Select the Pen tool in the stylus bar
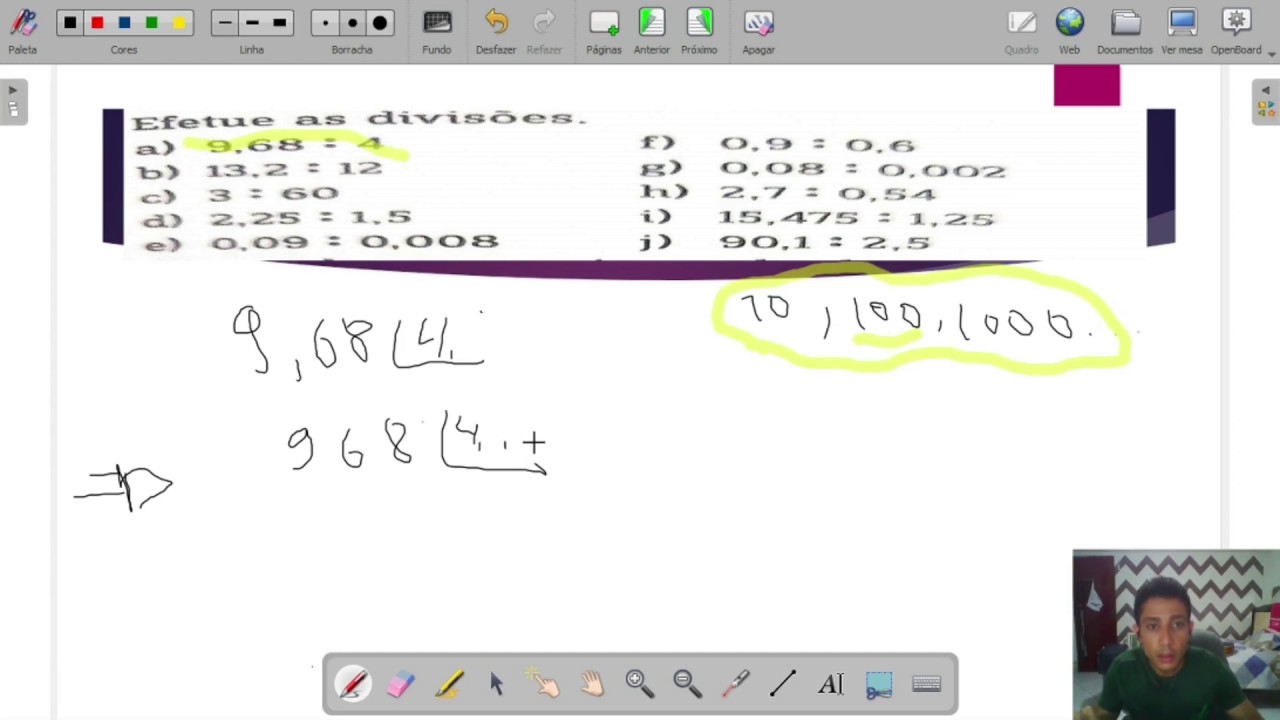This screenshot has height=720, width=1280. pos(353,684)
